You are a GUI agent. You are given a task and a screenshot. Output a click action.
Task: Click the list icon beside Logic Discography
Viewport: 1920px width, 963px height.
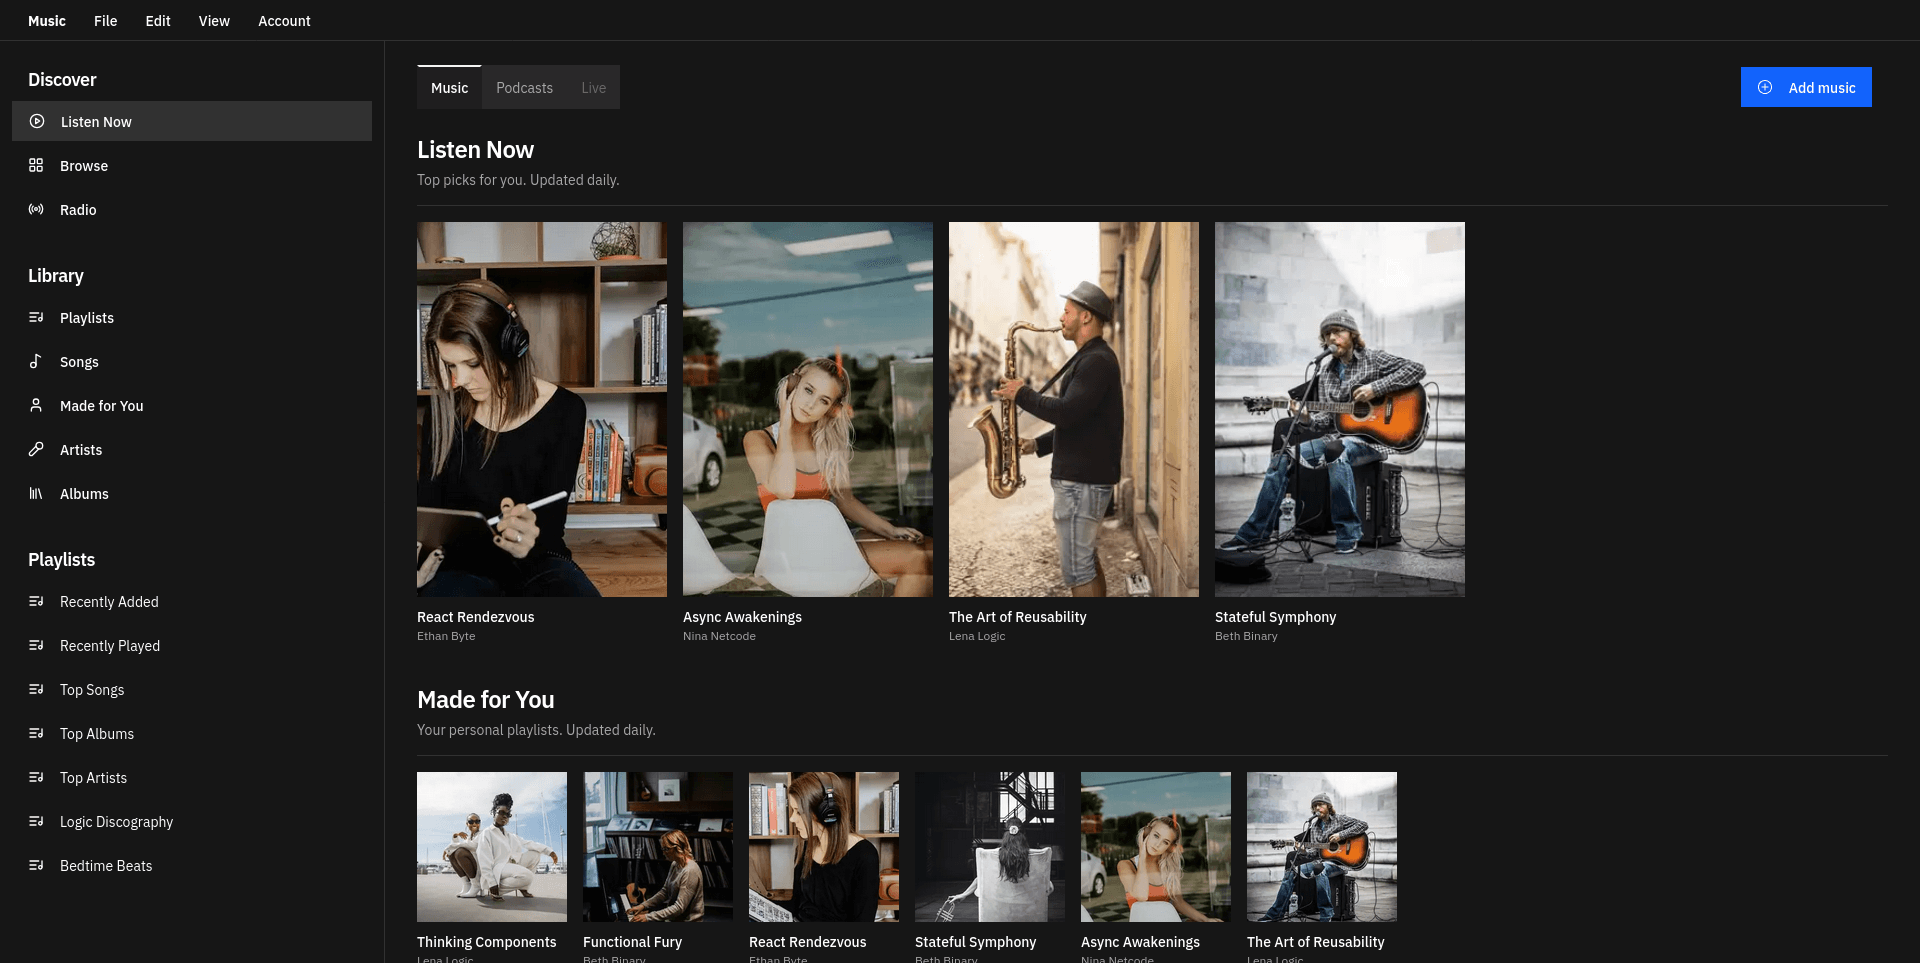click(36, 821)
